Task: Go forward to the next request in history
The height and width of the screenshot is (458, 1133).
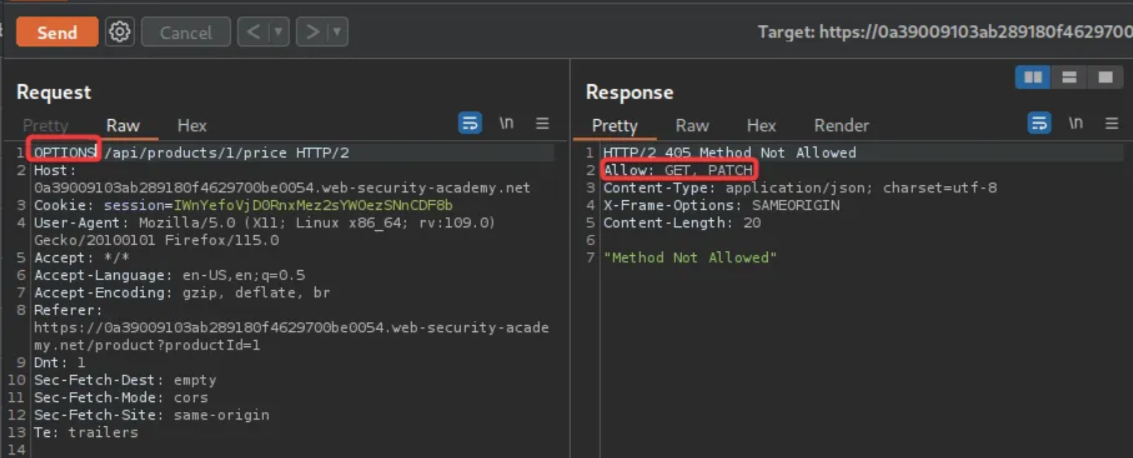Action: click(x=312, y=32)
